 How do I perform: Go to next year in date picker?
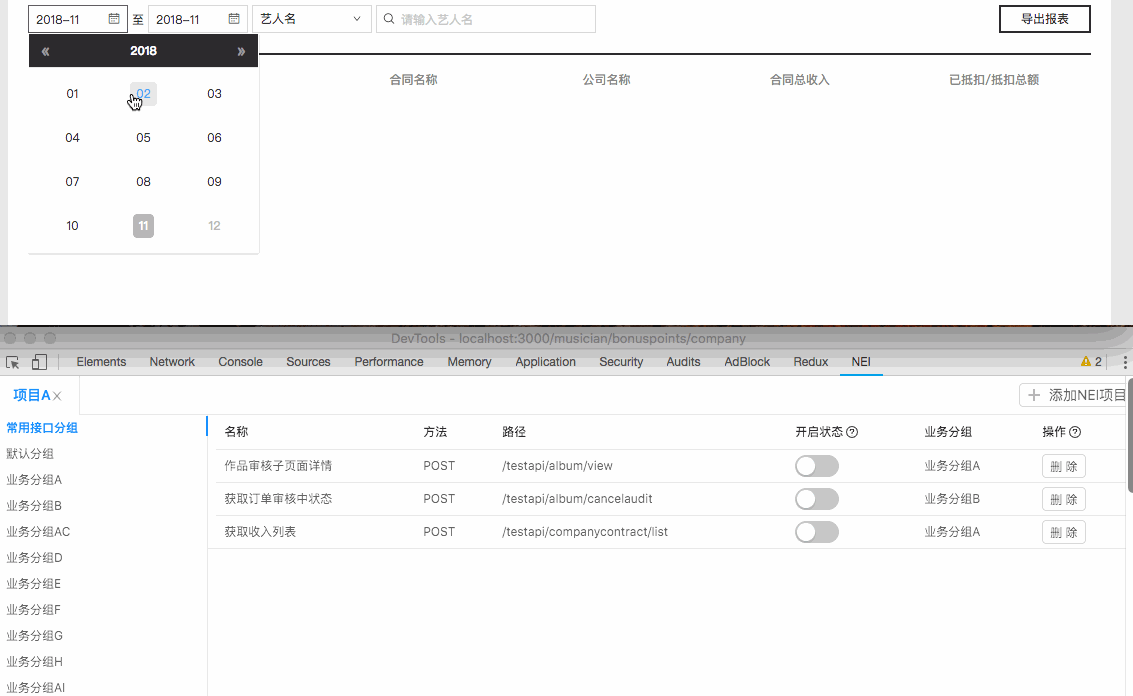[x=241, y=51]
